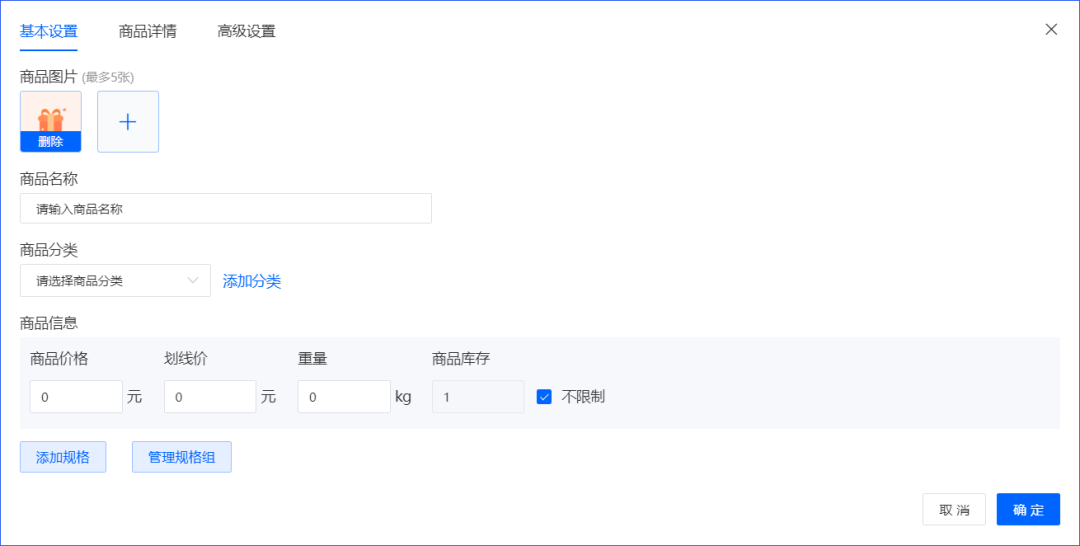Click the 商品价格 input field

click(76, 397)
